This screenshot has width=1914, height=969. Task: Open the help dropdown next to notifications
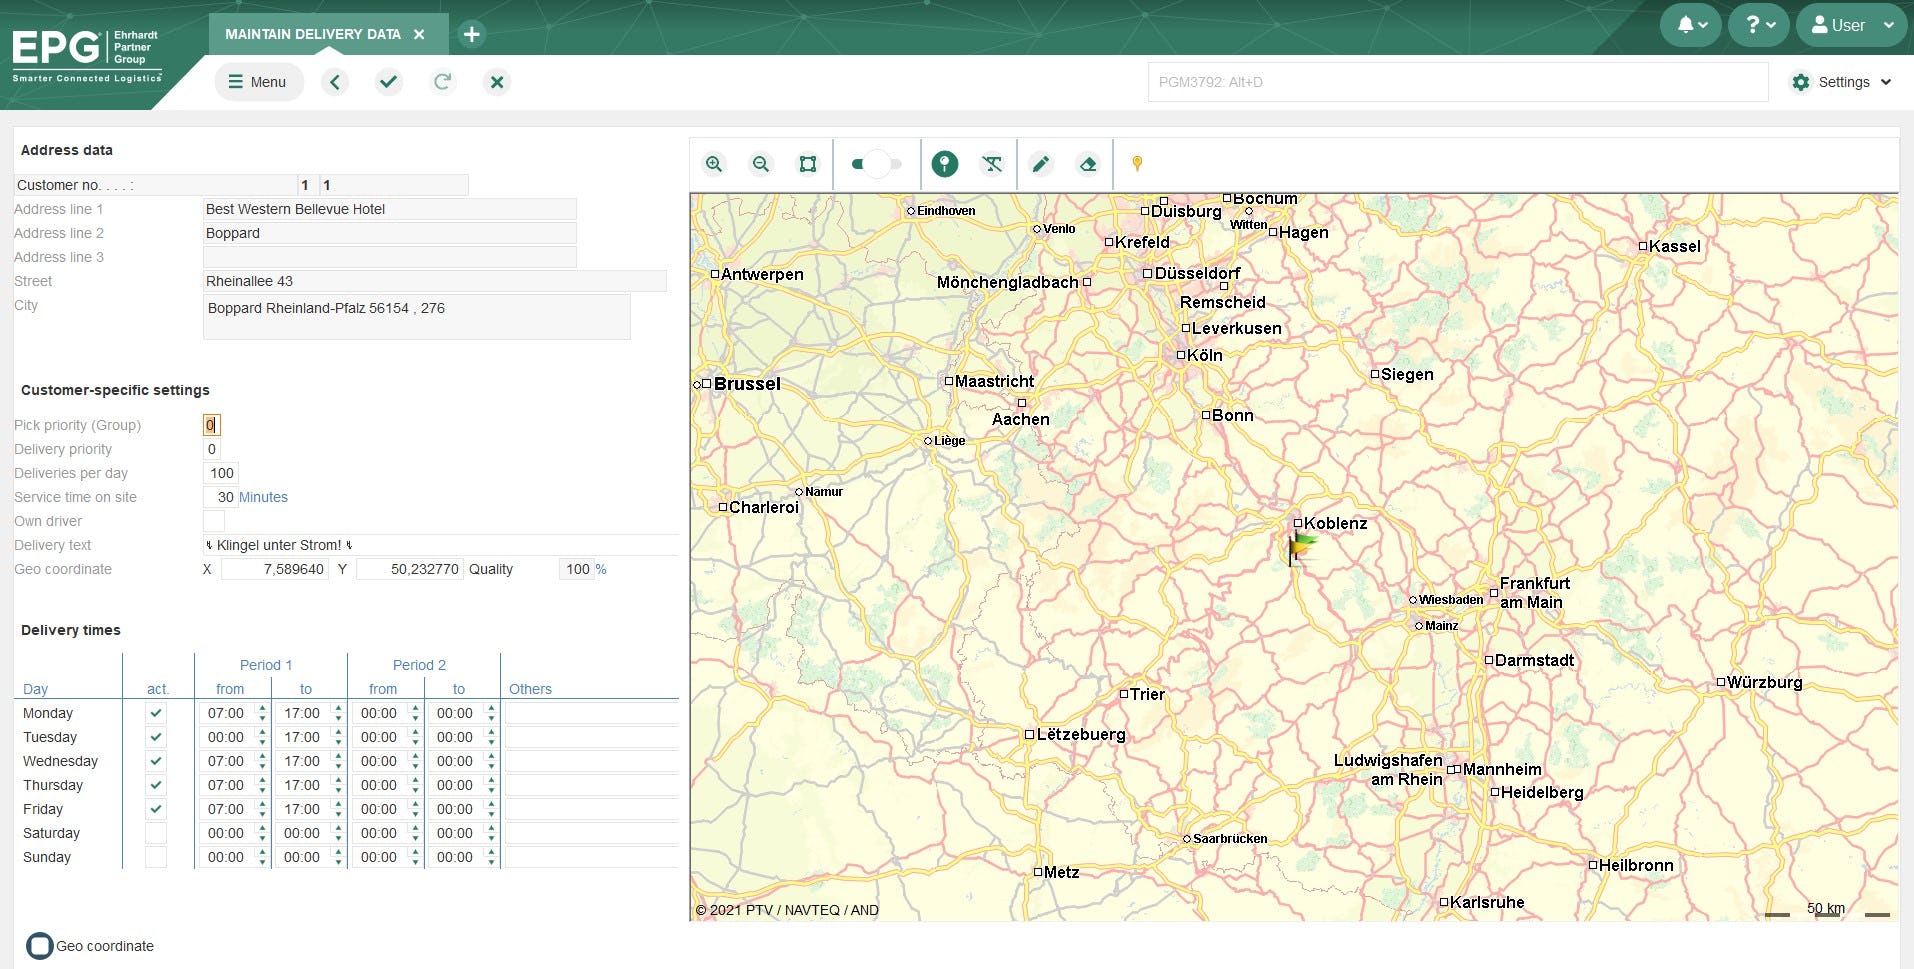point(1757,25)
